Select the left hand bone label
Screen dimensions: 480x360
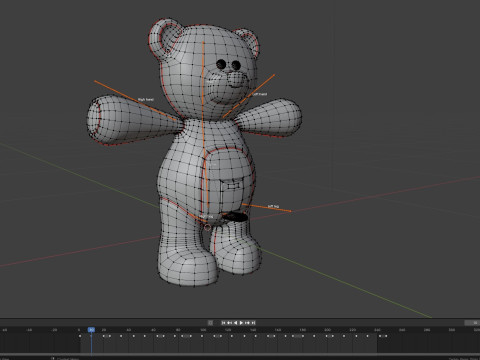(x=260, y=94)
